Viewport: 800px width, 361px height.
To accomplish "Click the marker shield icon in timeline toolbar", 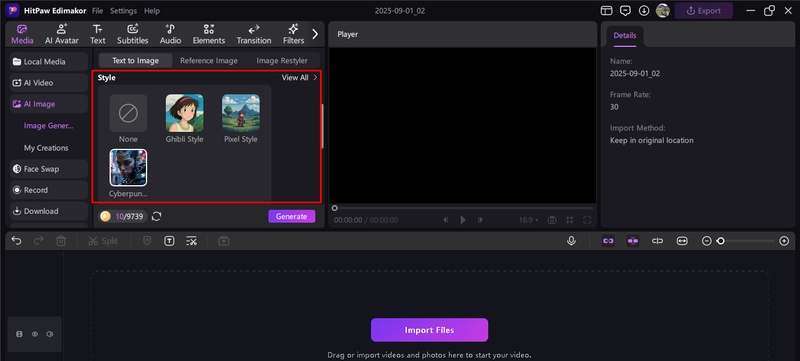I will (x=147, y=241).
